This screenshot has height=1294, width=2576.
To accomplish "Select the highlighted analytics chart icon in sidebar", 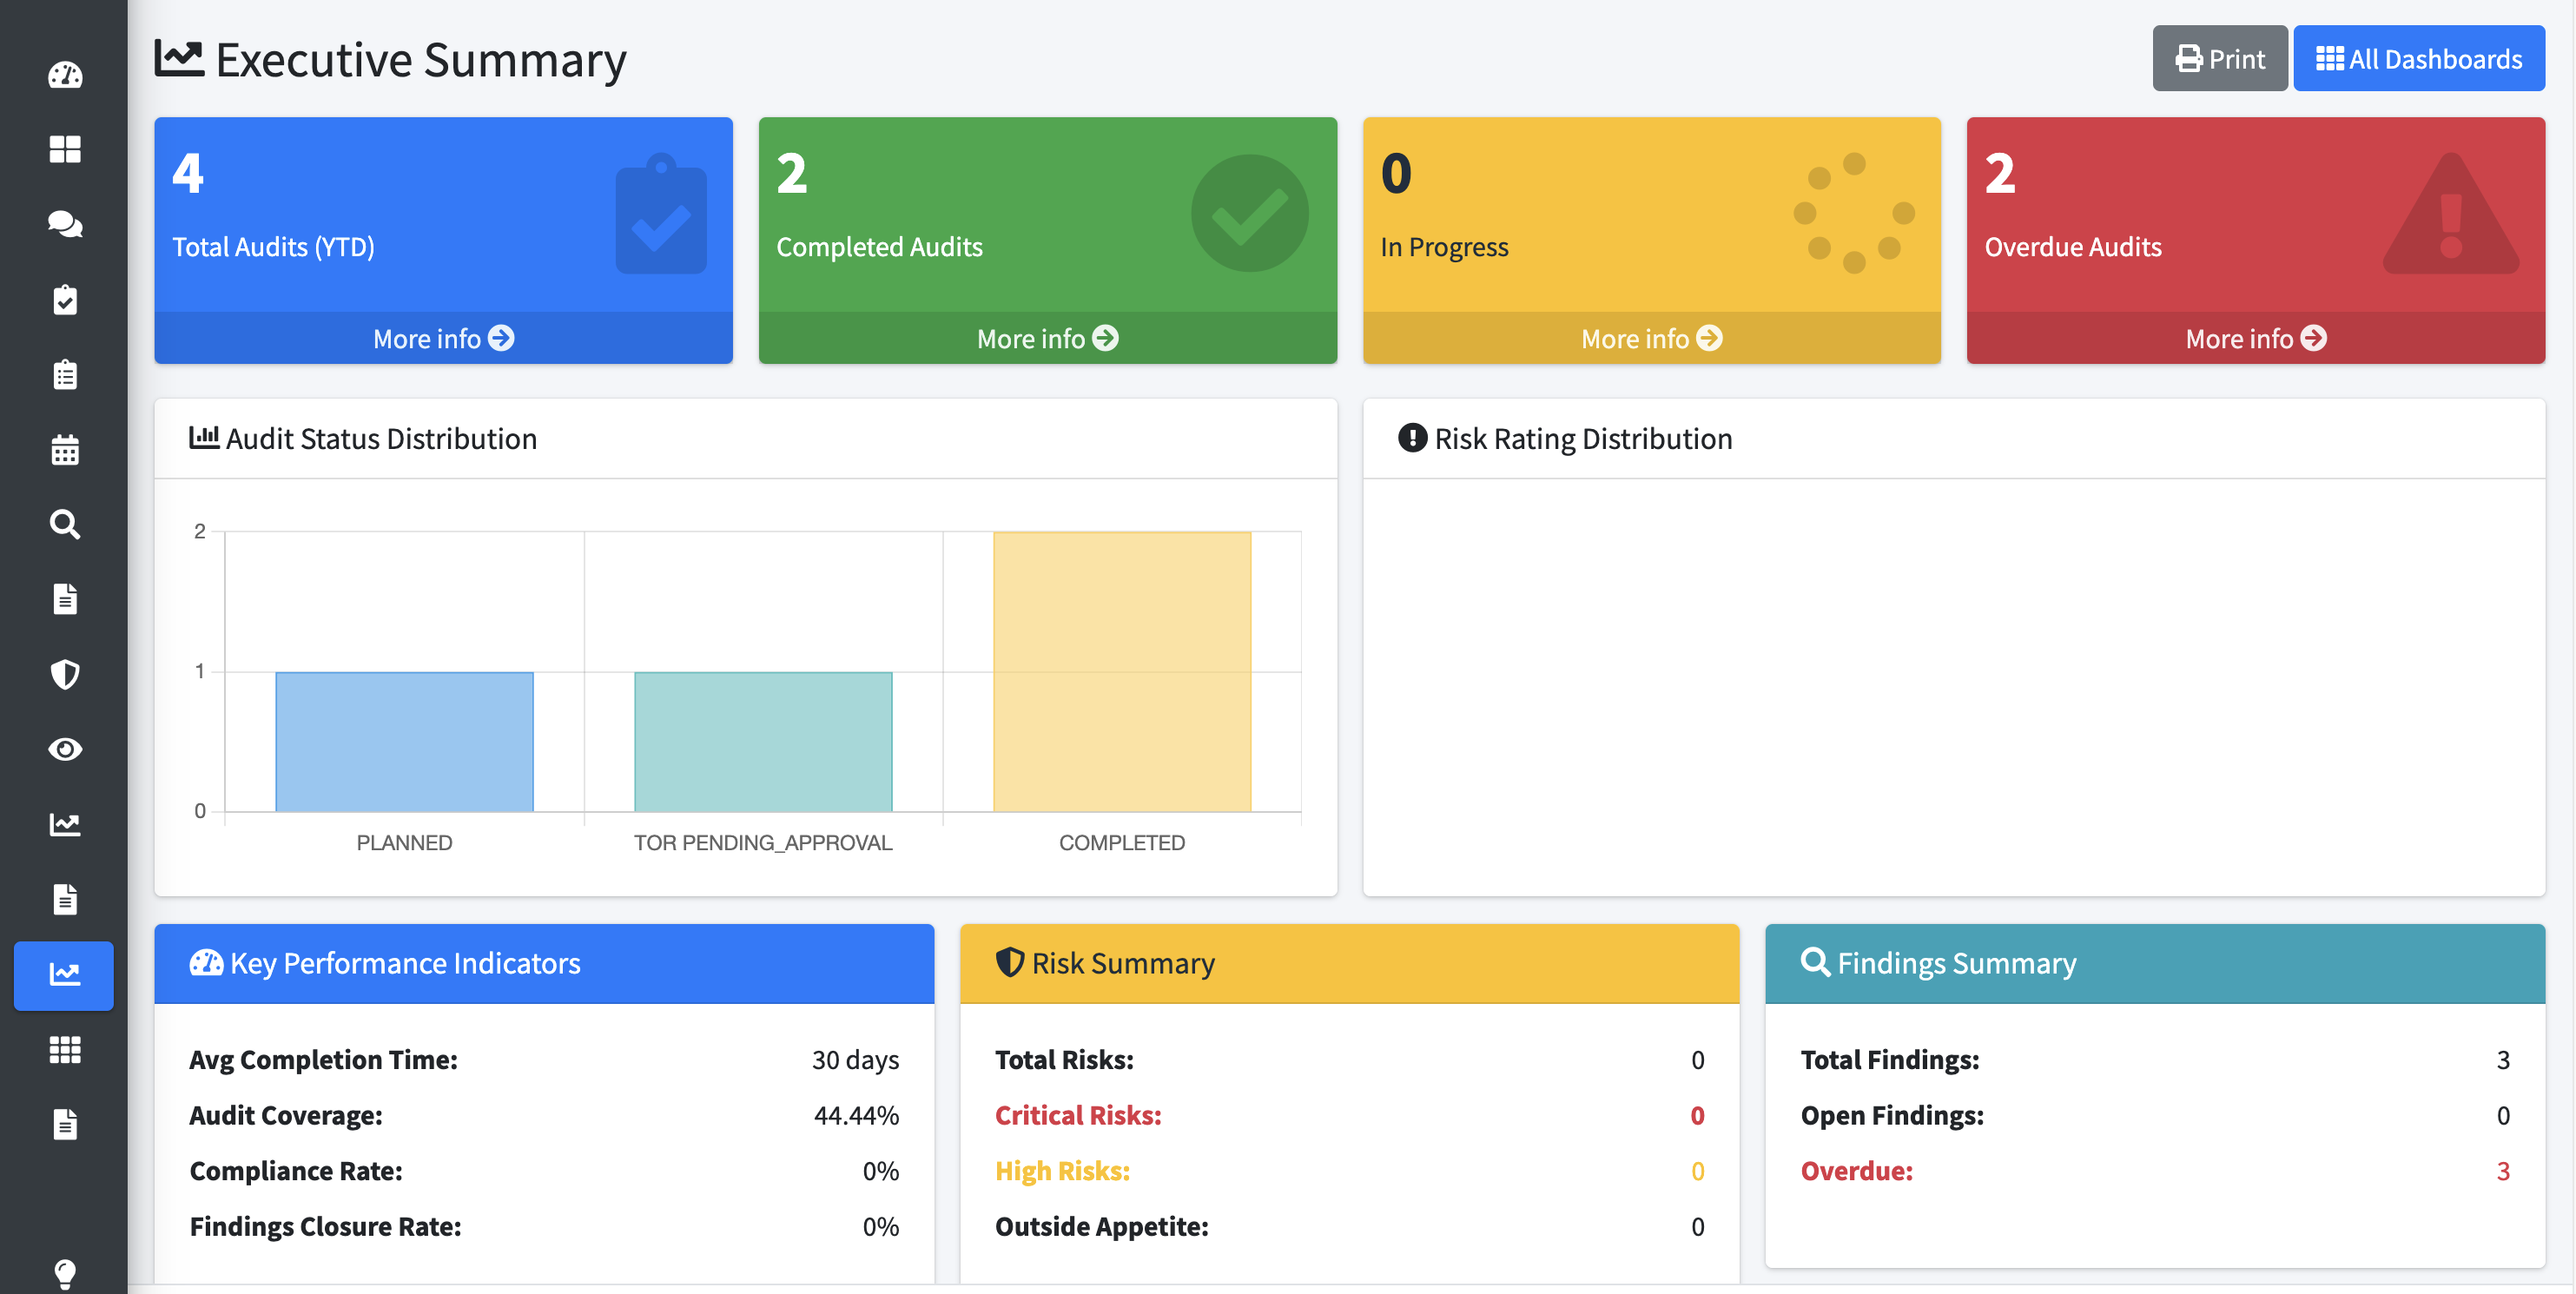I will click(64, 976).
